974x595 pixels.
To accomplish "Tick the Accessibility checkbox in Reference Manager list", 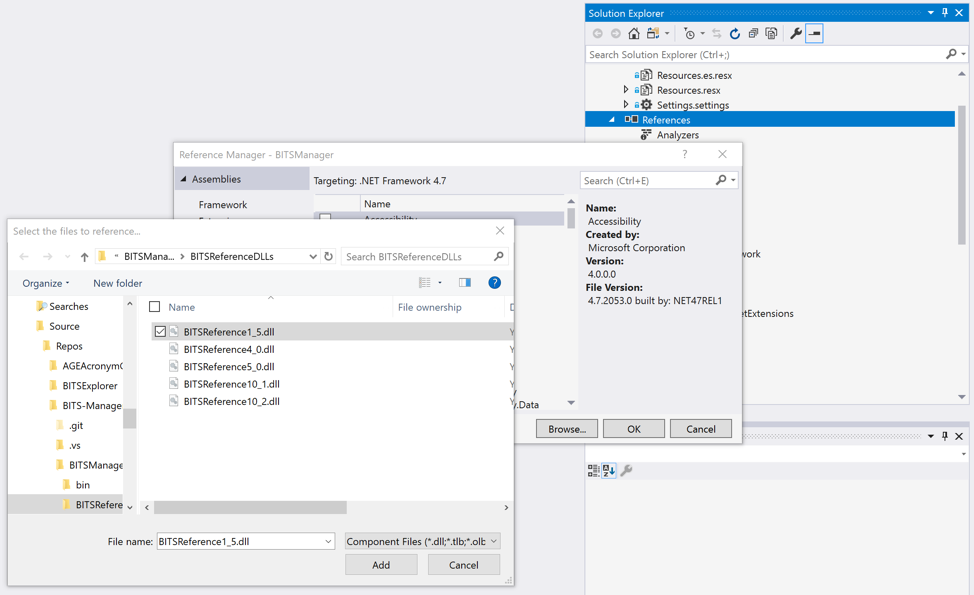I will 325,219.
